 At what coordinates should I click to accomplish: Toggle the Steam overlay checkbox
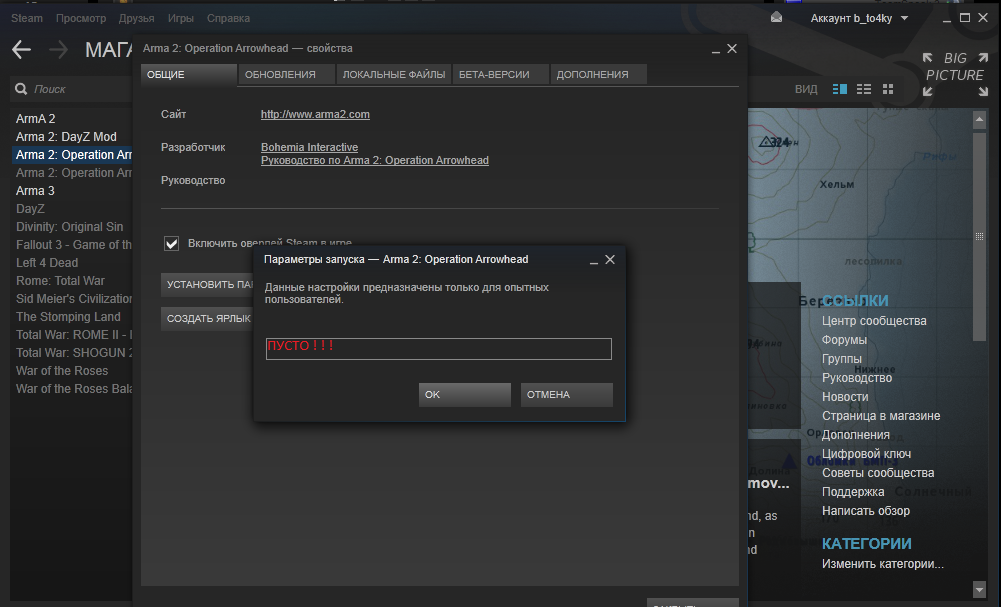click(x=171, y=243)
